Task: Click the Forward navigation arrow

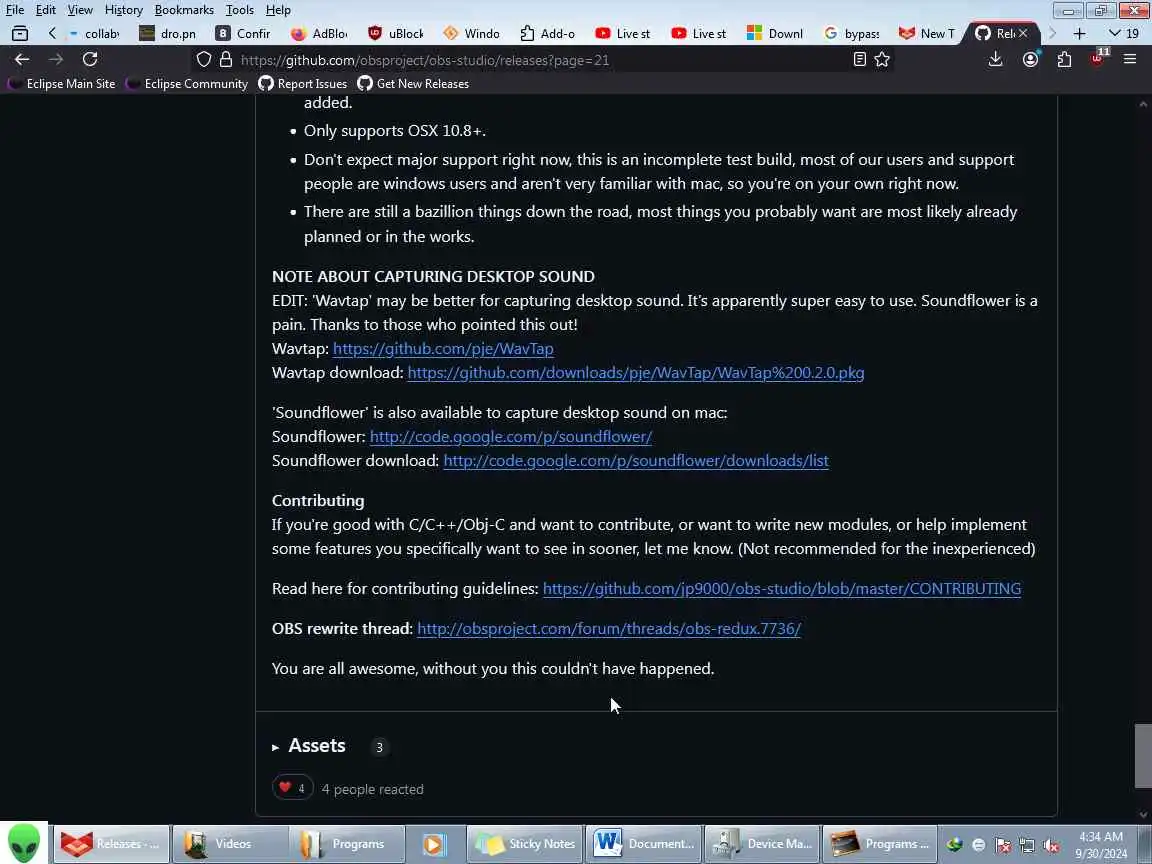Action: [56, 60]
